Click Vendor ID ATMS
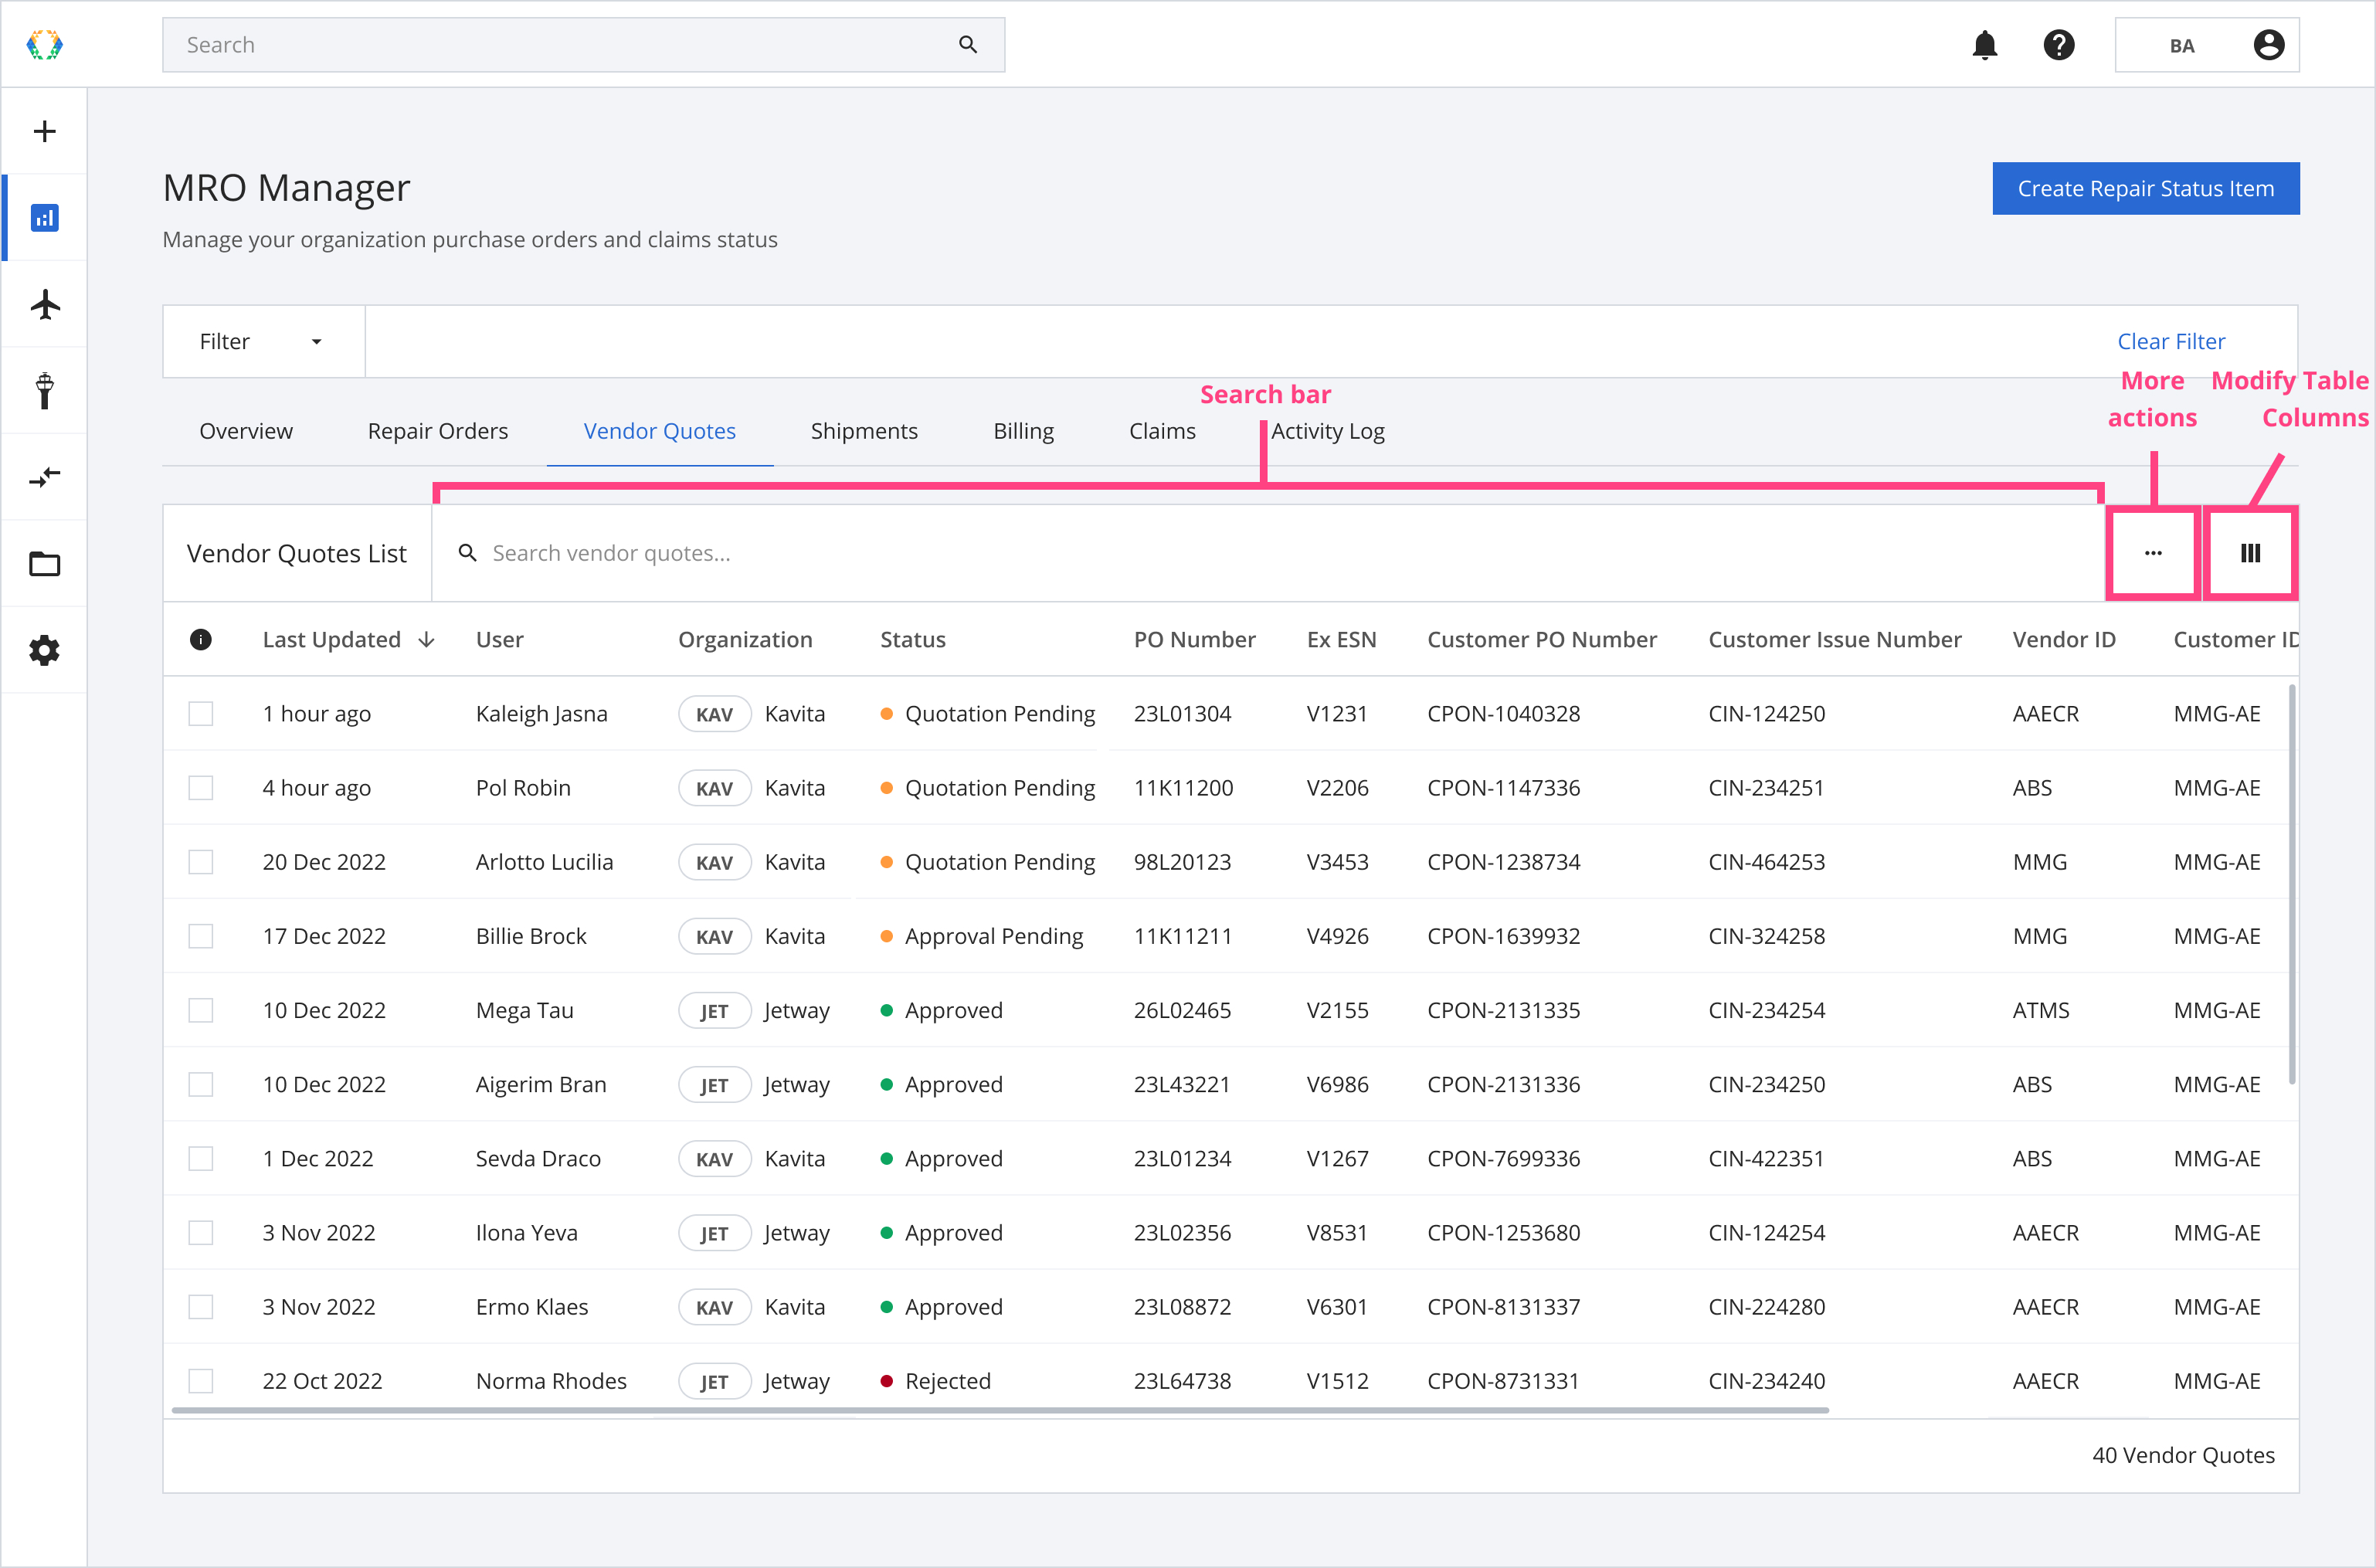 tap(2040, 1011)
